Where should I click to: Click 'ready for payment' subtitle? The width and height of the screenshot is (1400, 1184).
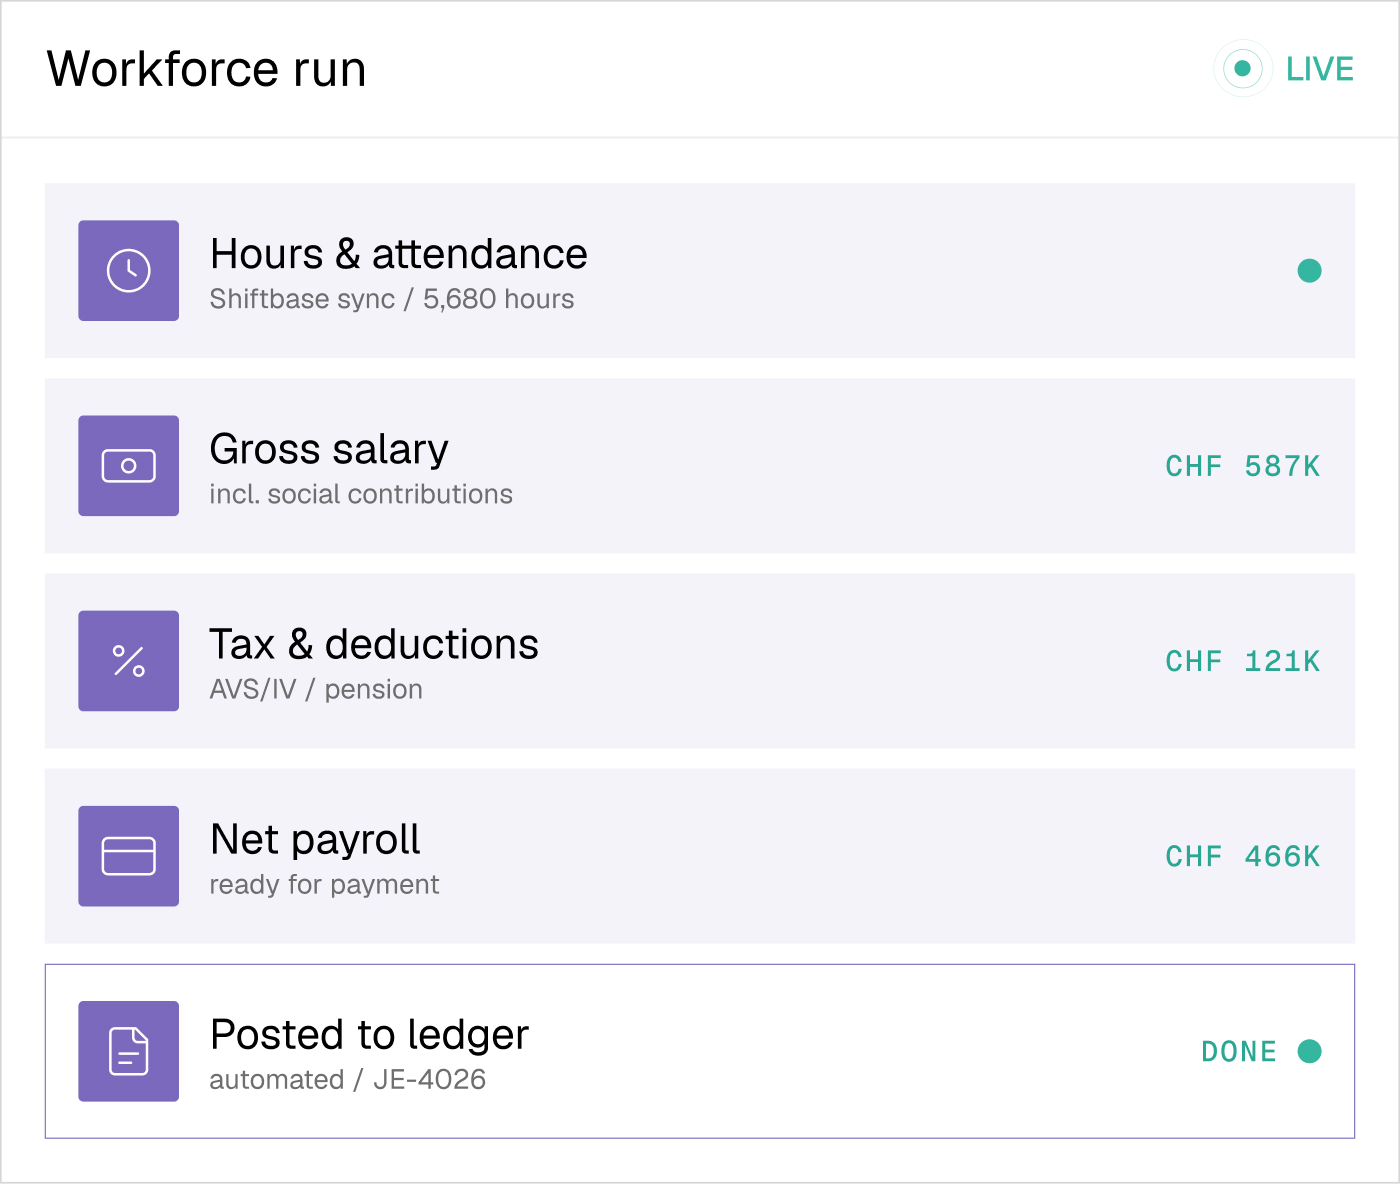click(x=324, y=884)
